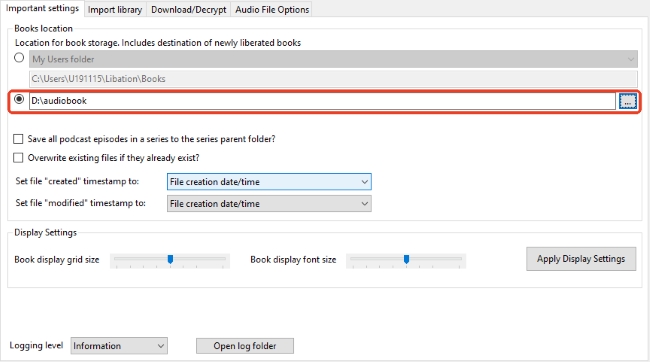Click the Books location group label

click(44, 29)
